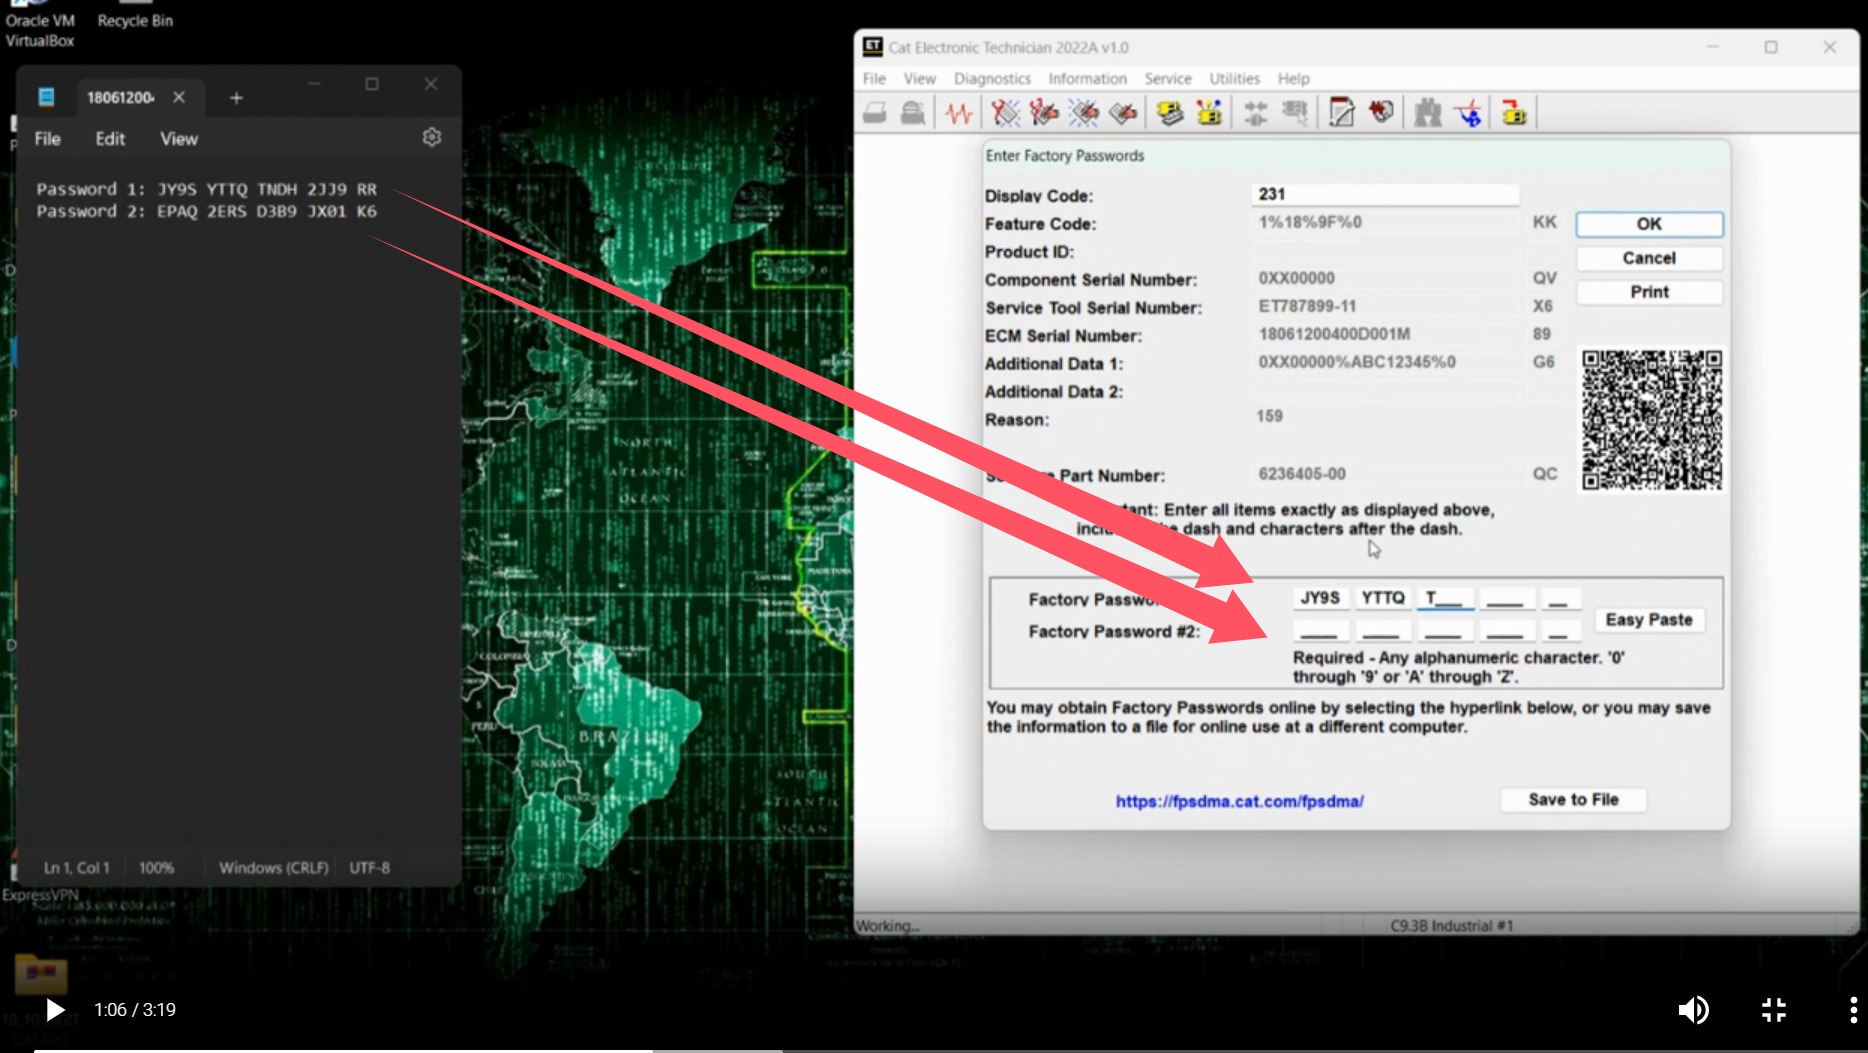Open the video more-options three dots
The width and height of the screenshot is (1868, 1053).
pos(1853,1010)
